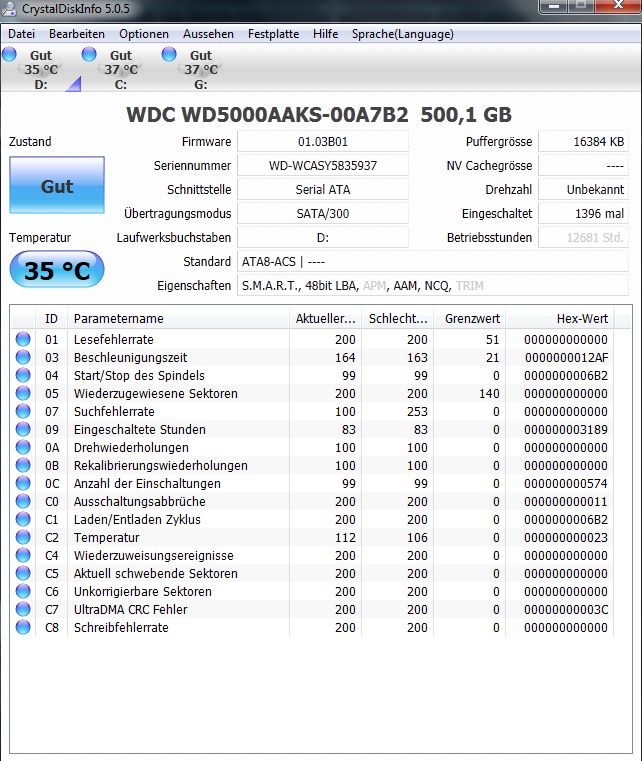The width and height of the screenshot is (642, 761).
Task: Click the status orb for Beschleunigungszeit
Action: coord(23,357)
